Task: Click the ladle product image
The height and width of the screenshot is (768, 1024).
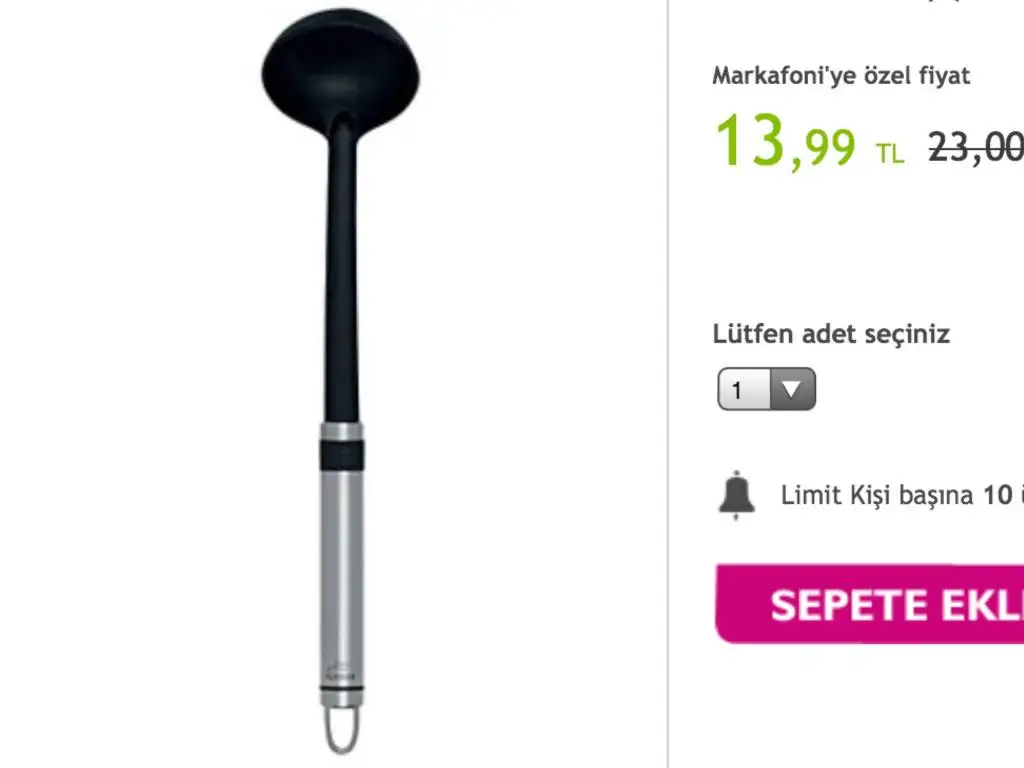Action: coord(341,381)
